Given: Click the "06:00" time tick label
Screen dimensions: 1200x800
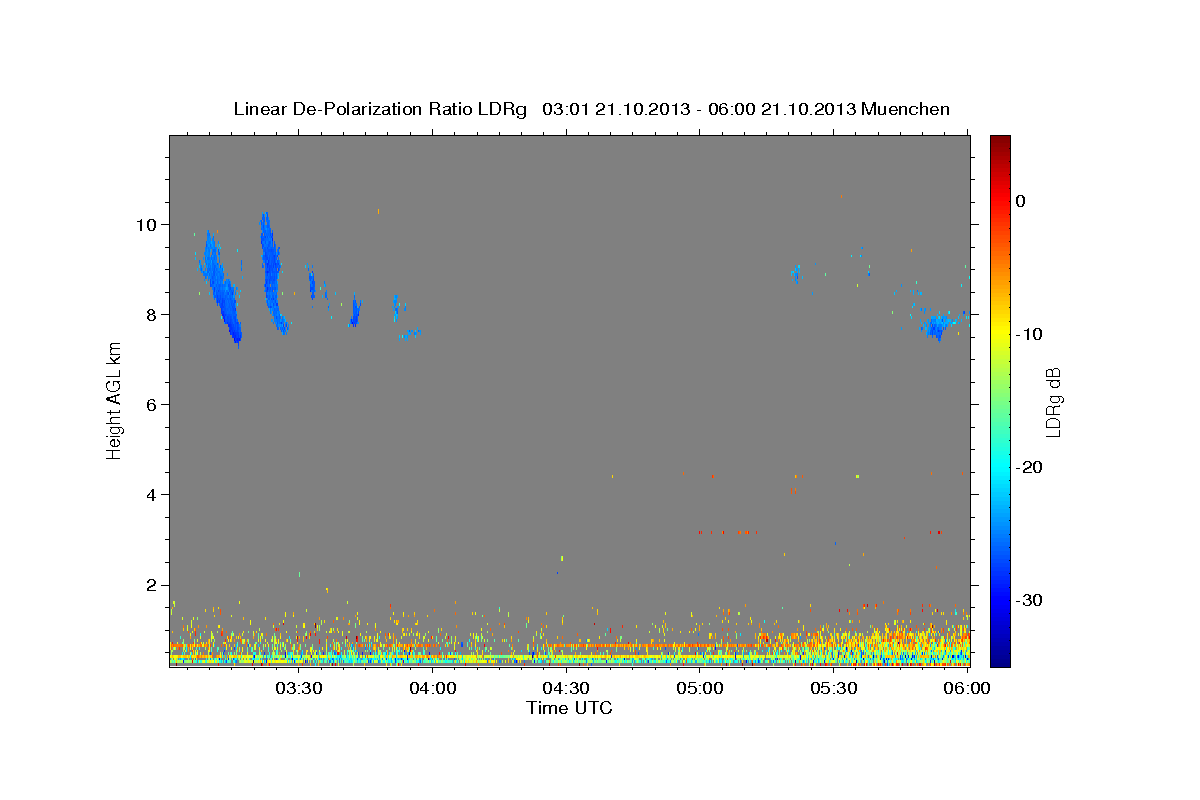Looking at the screenshot, I should 966,689.
